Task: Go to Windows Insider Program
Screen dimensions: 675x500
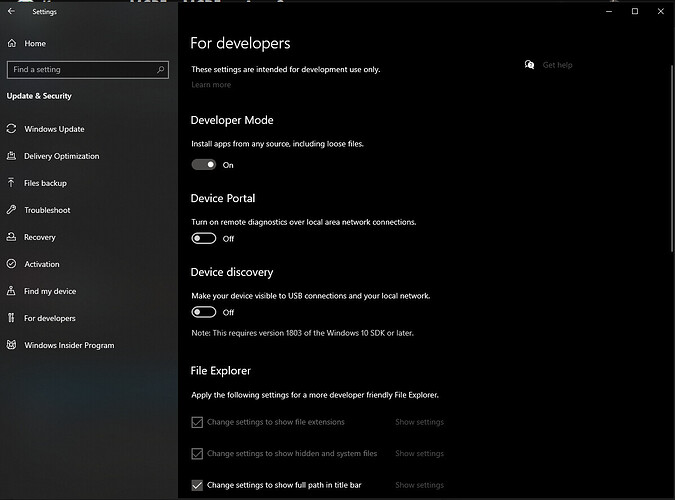Action: pyautogui.click(x=68, y=345)
